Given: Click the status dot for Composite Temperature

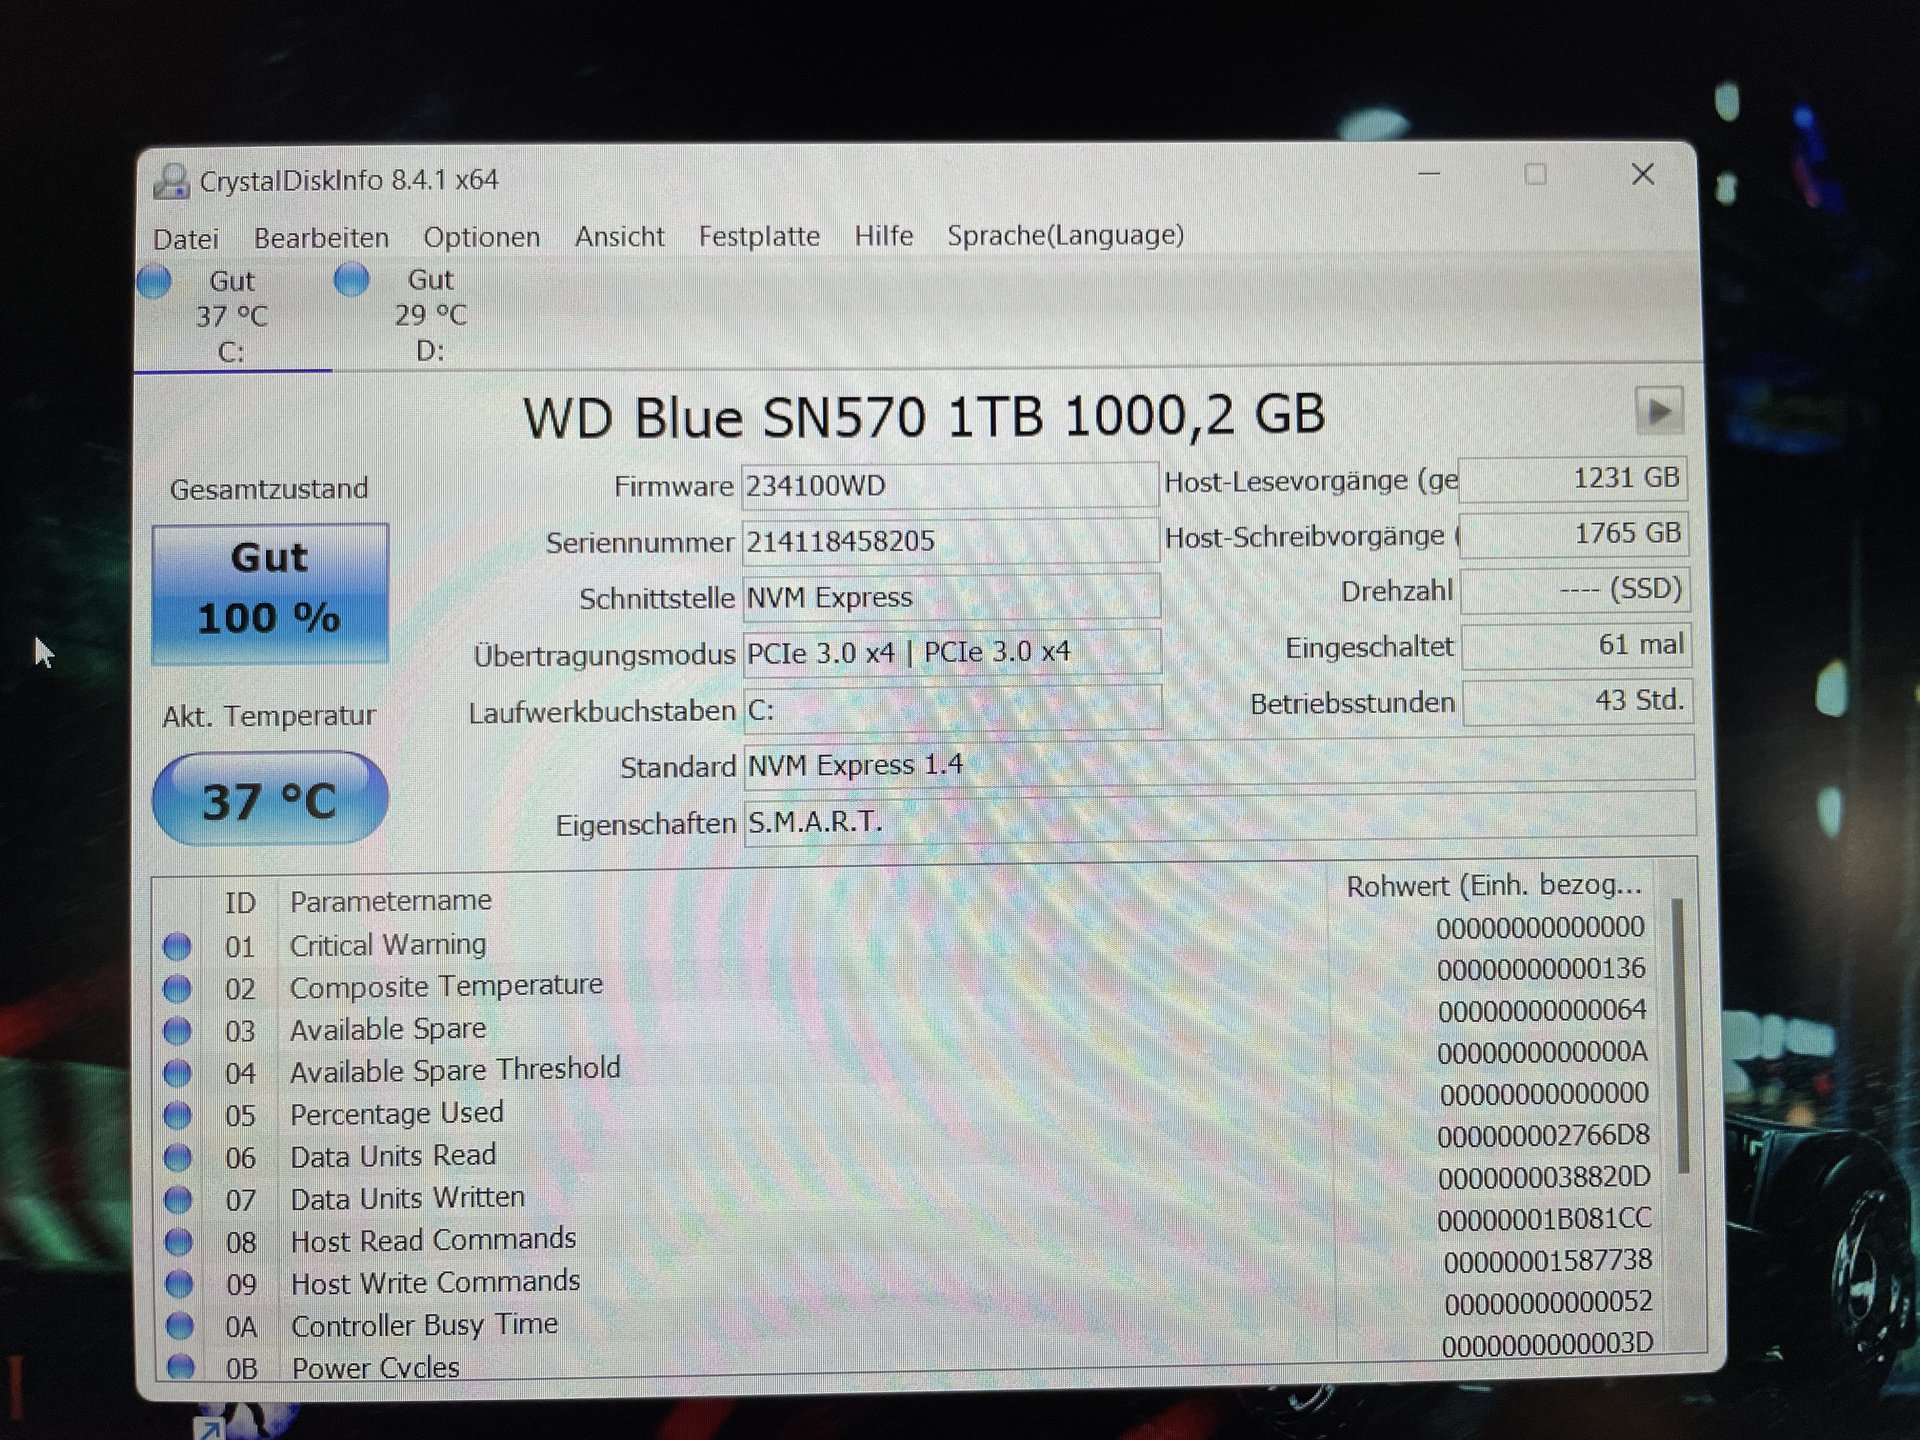Looking at the screenshot, I should coord(177,988).
